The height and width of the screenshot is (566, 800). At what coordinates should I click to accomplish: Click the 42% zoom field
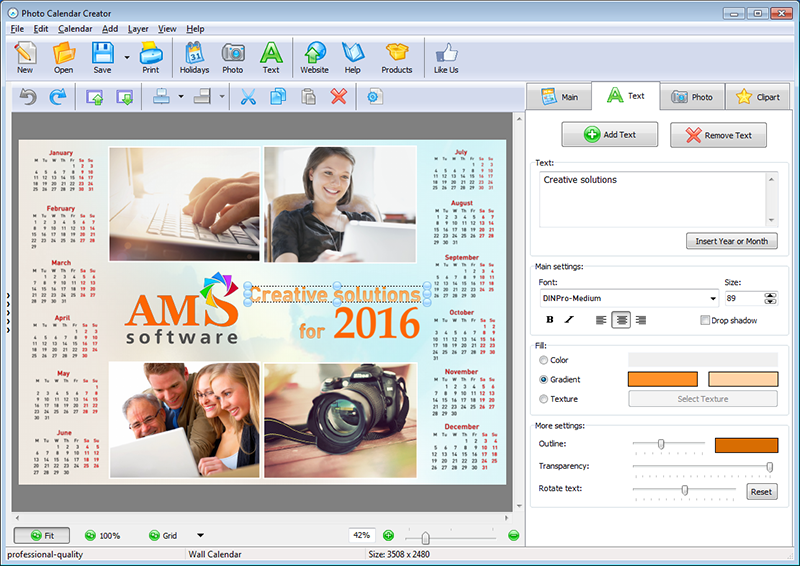(362, 535)
